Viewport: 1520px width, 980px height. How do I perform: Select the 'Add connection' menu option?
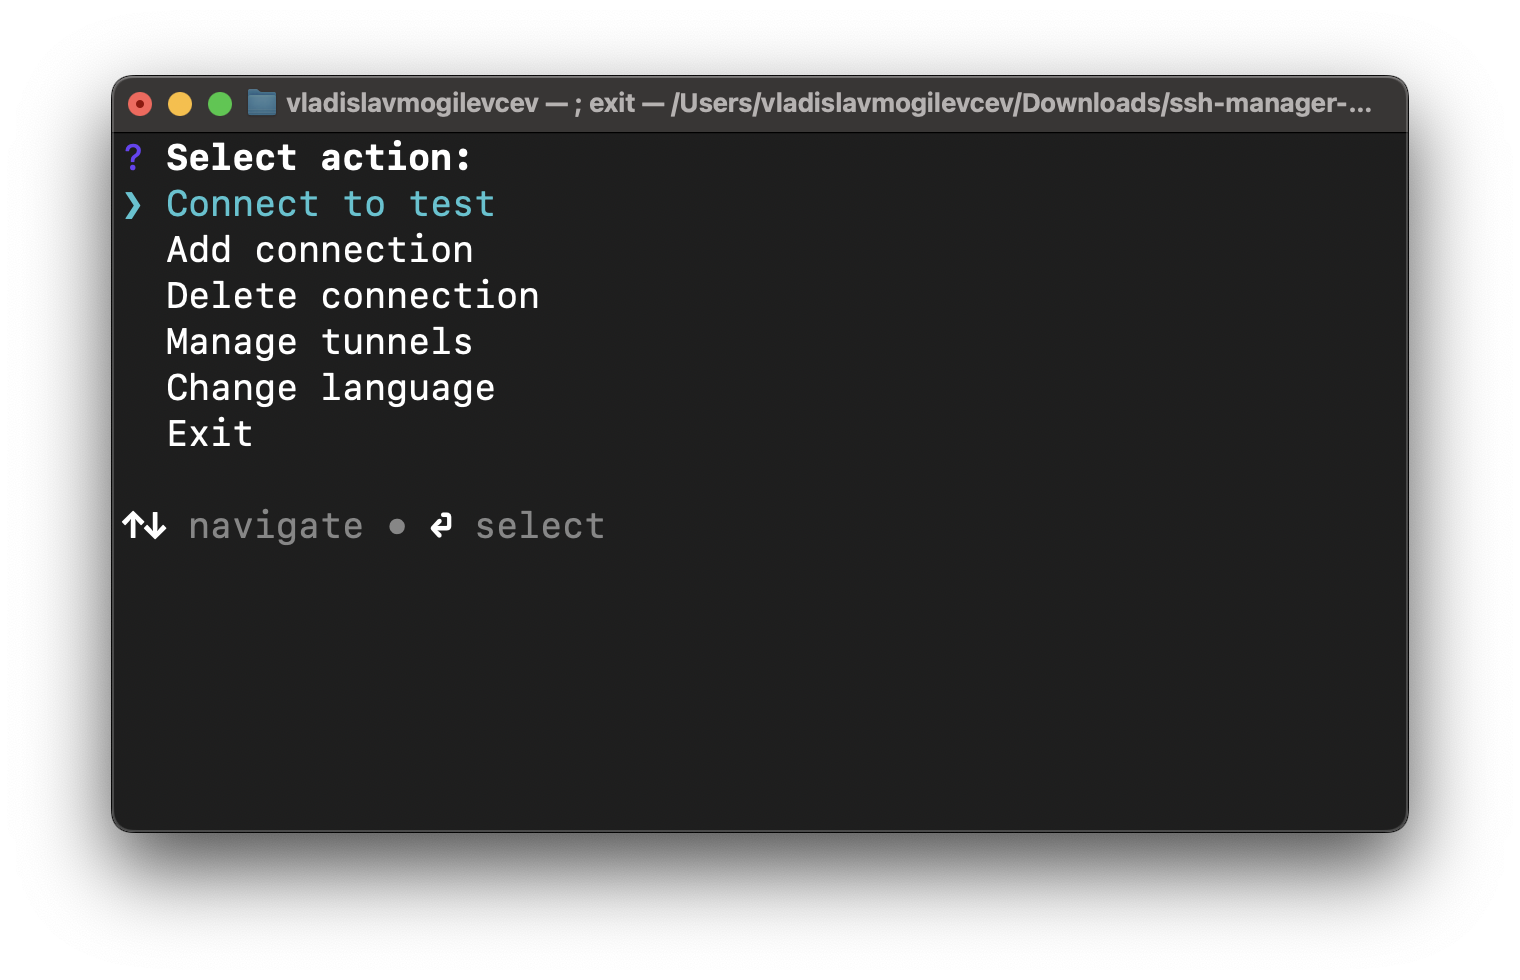319,249
